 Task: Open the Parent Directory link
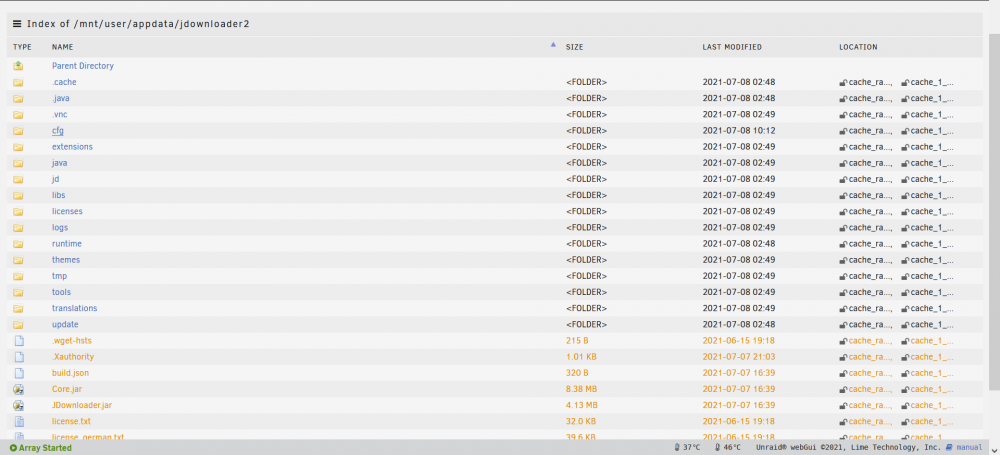(83, 66)
